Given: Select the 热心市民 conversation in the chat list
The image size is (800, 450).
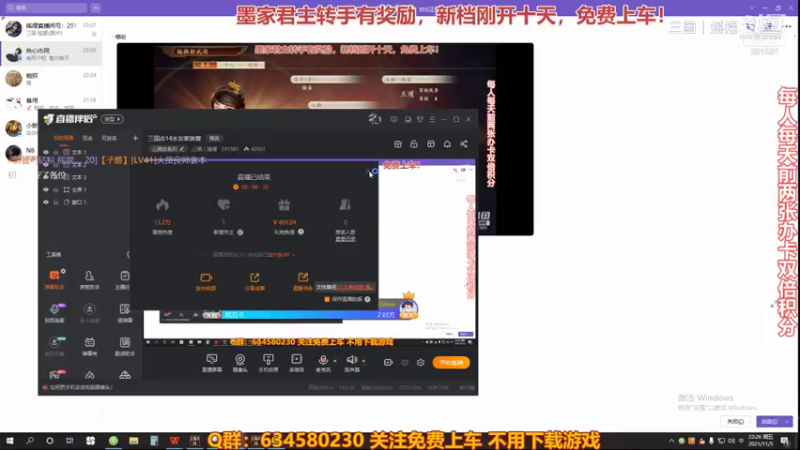Looking at the screenshot, I should tap(51, 54).
